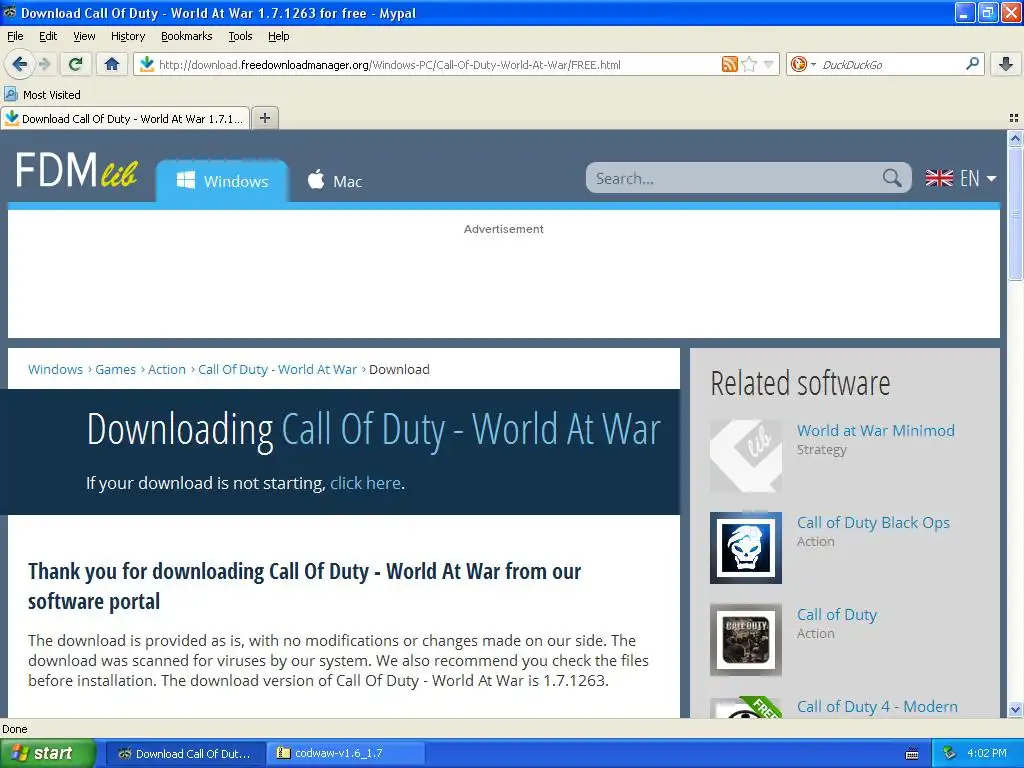1024x768 pixels.
Task: Click the Related software heading
Action: click(800, 383)
